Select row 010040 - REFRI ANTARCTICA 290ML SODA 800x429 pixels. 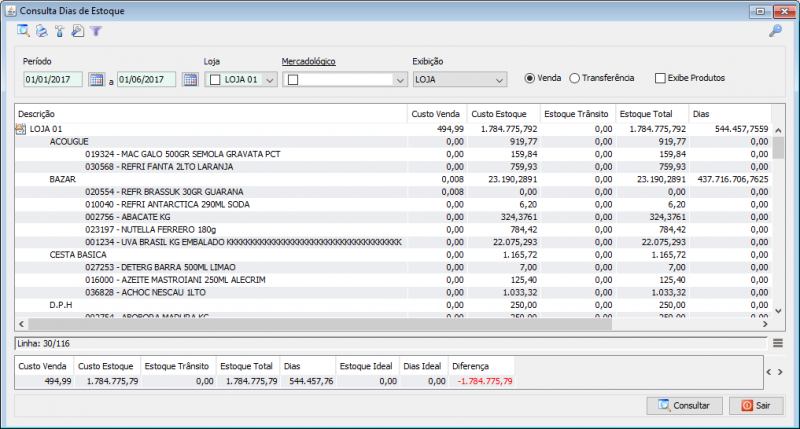pyautogui.click(x=393, y=205)
